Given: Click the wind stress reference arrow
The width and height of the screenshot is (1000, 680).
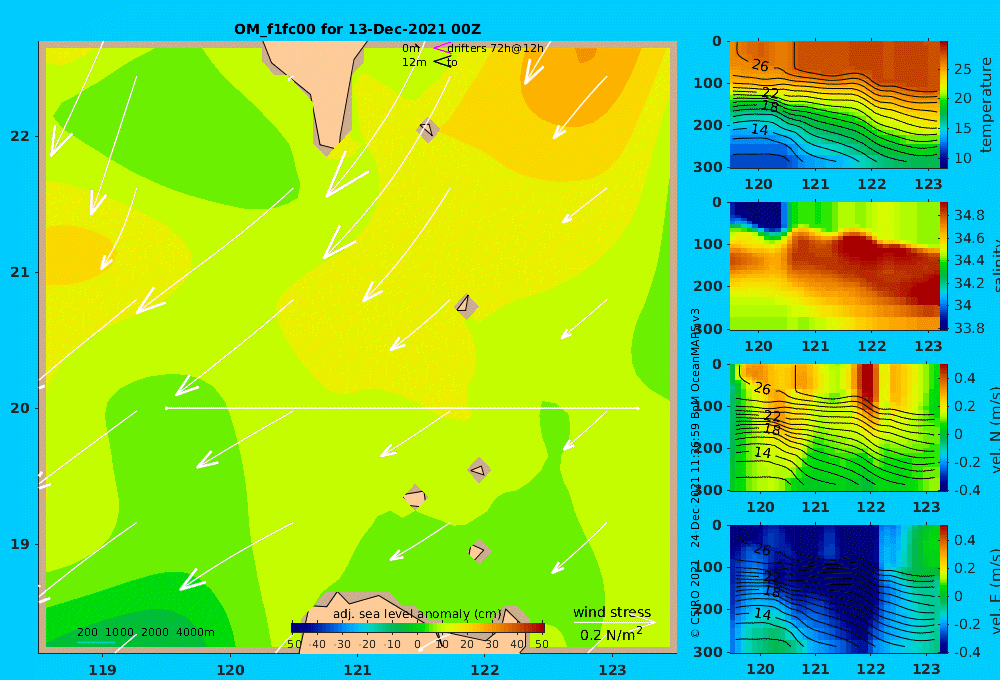Looking at the screenshot, I should 614,622.
